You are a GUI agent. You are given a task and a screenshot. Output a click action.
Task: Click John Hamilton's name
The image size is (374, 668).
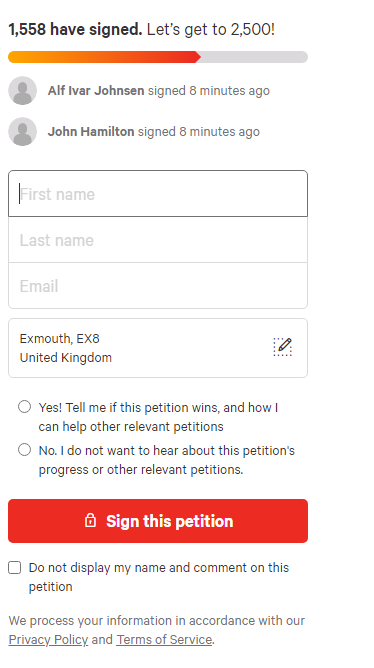(91, 132)
